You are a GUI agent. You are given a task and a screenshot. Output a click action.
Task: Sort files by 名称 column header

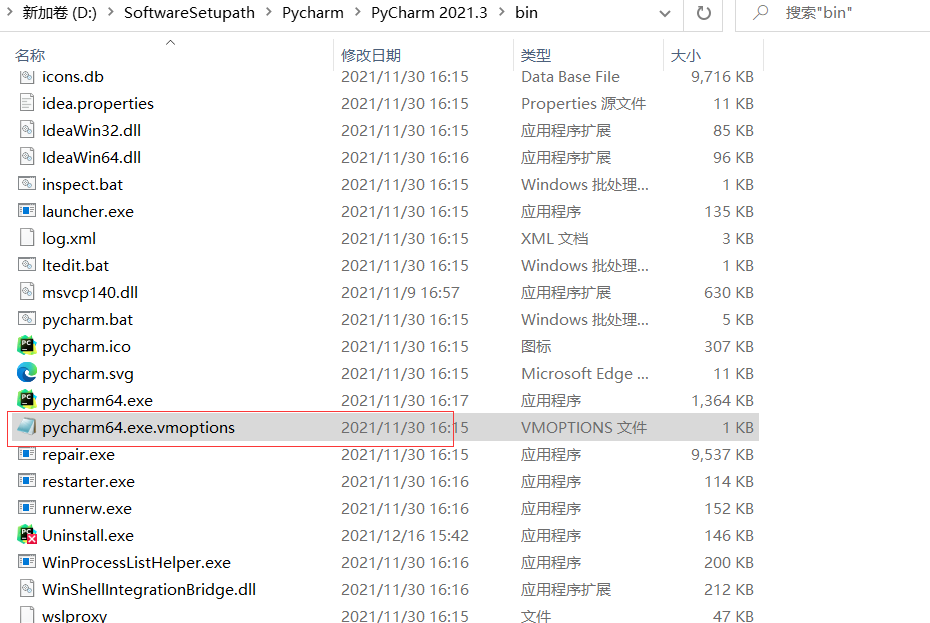pos(30,55)
